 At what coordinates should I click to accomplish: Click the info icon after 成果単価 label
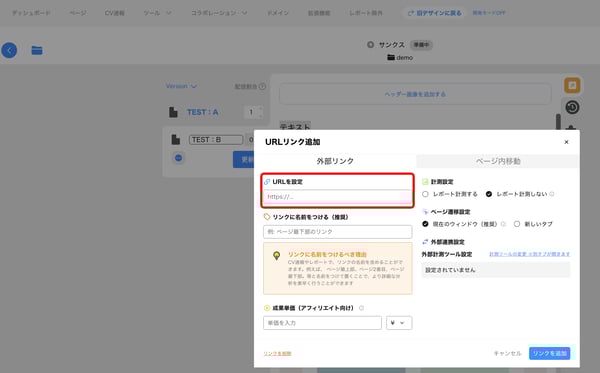361,308
